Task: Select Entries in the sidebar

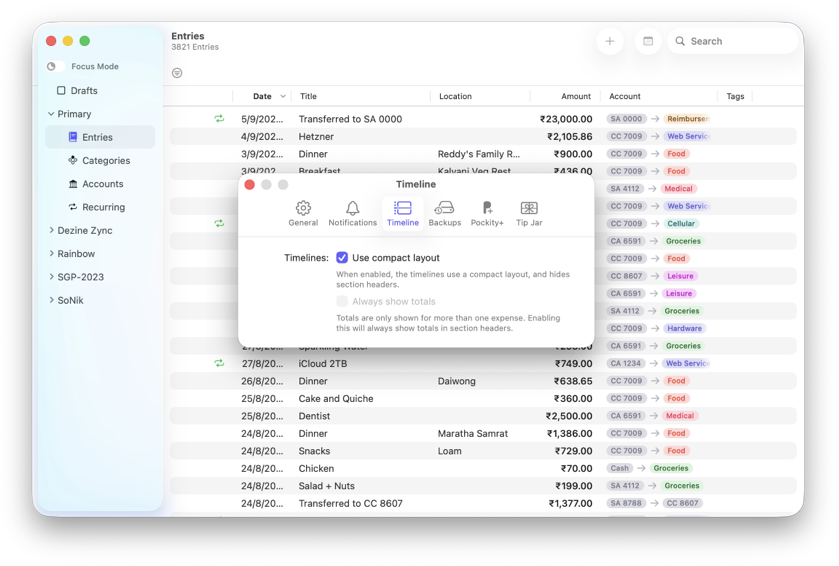Action: pos(100,137)
